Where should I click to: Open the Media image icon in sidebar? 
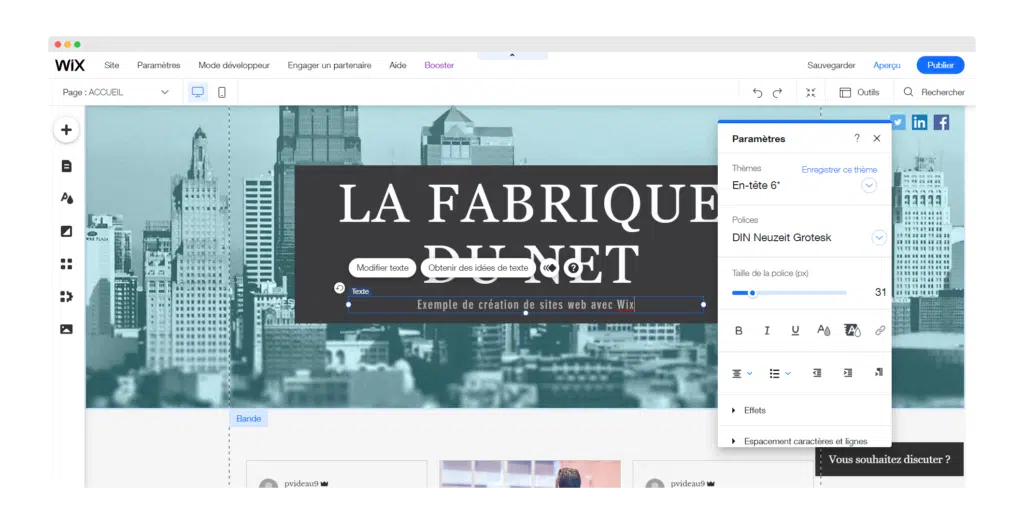pos(66,329)
